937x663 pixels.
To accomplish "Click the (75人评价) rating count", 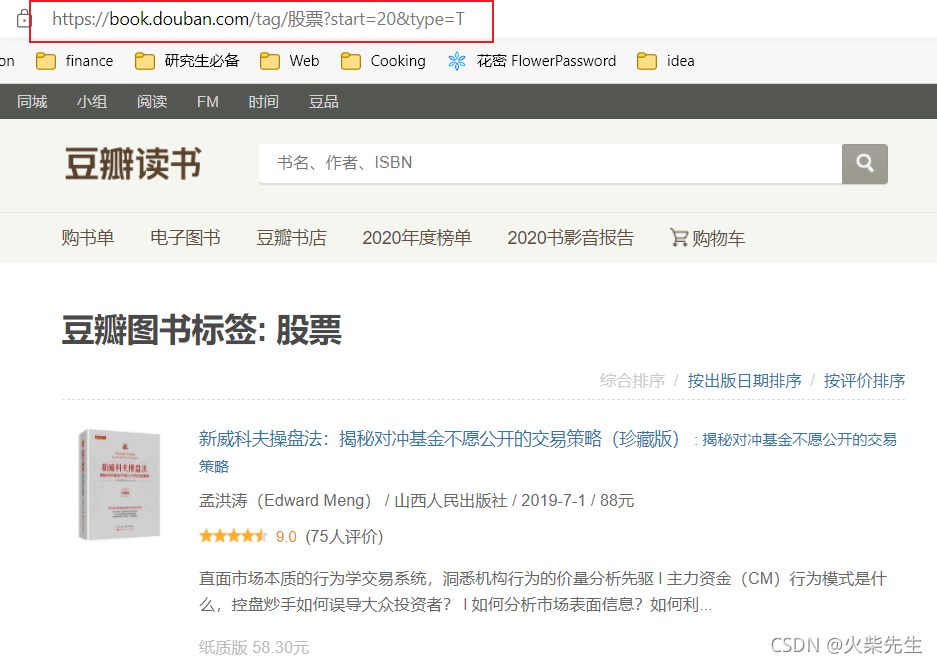I will point(344,536).
